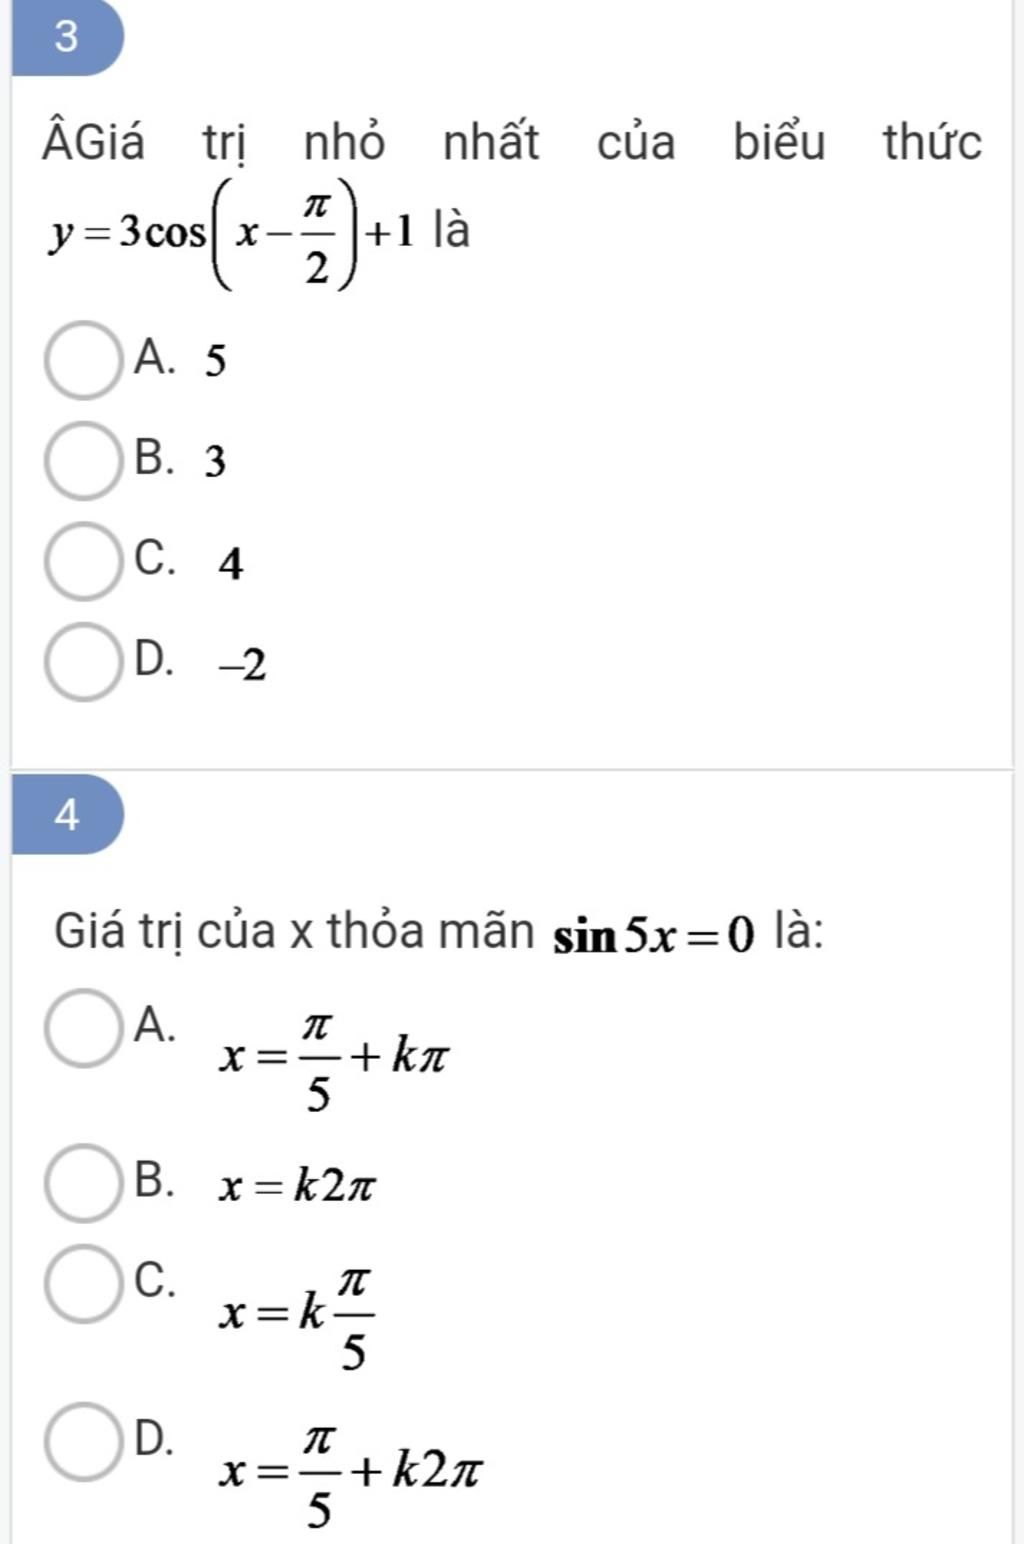Click the sin 5x = 0 equation
1024x1544 pixels.
(655, 937)
